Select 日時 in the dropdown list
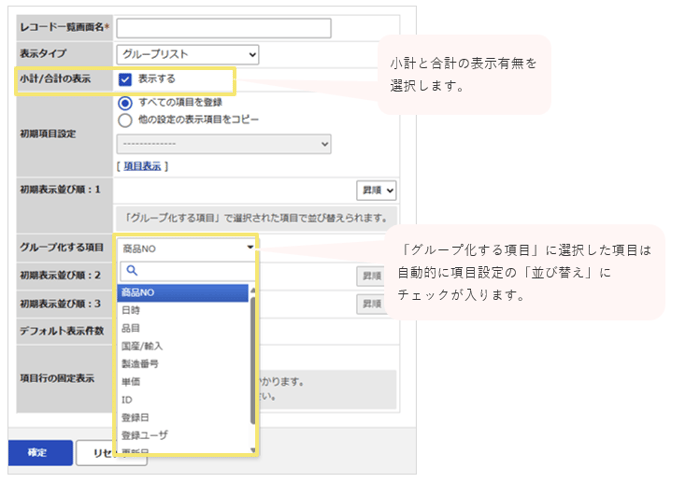The image size is (700, 483). [183, 310]
